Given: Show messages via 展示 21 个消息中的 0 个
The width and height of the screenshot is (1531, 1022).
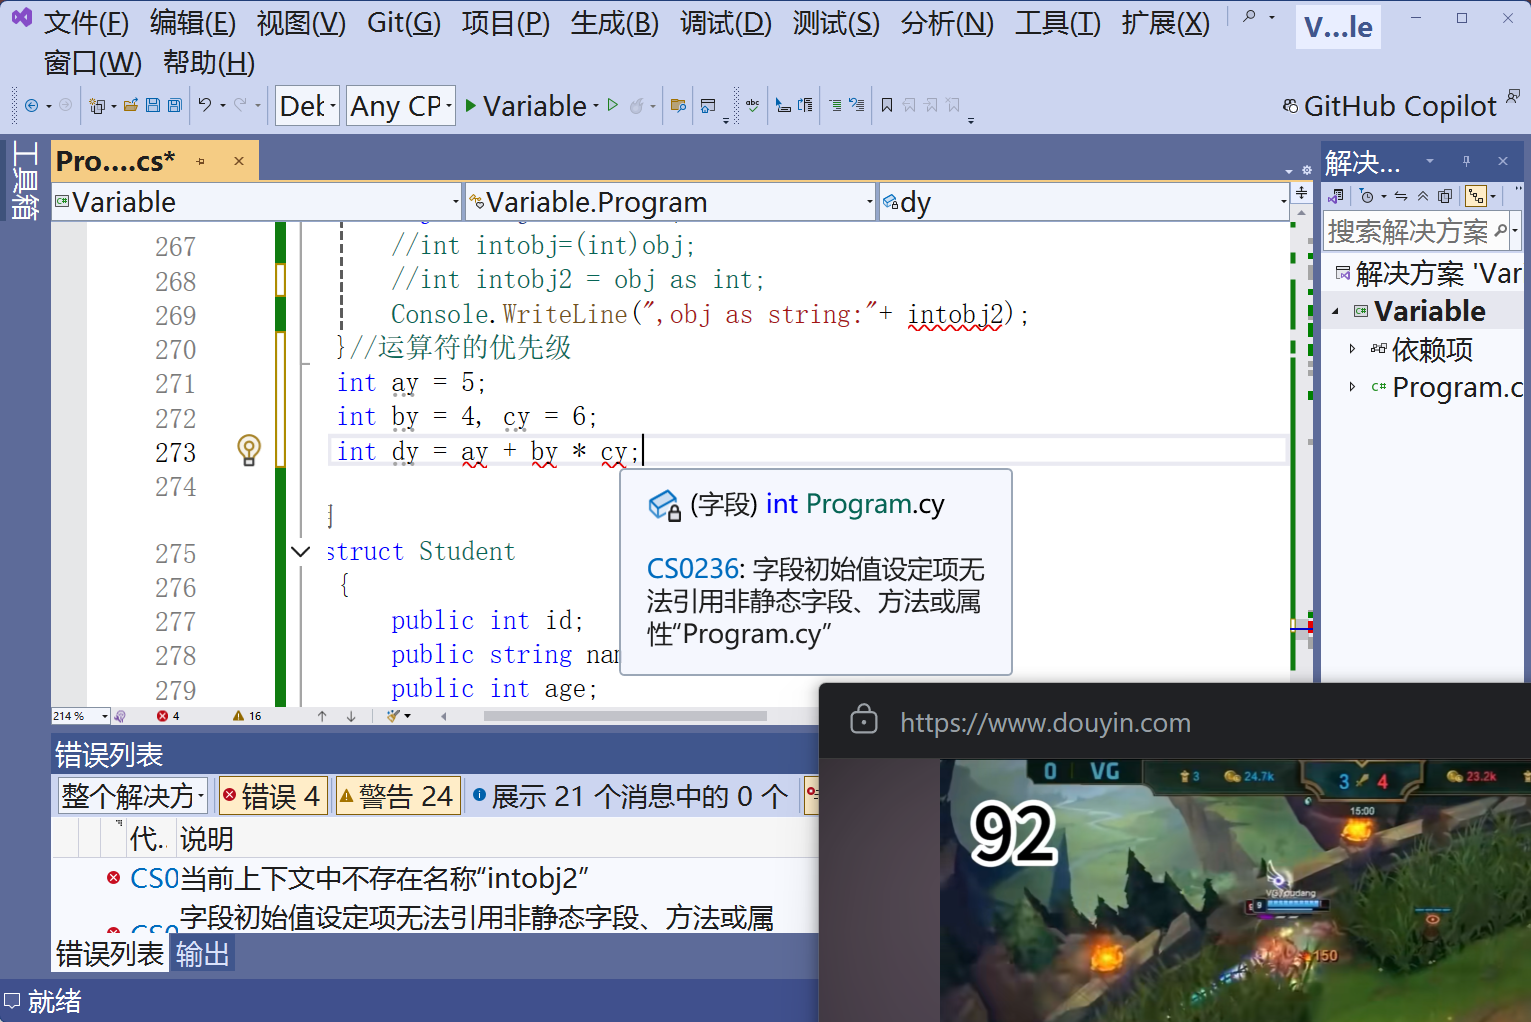Looking at the screenshot, I should coord(628,795).
